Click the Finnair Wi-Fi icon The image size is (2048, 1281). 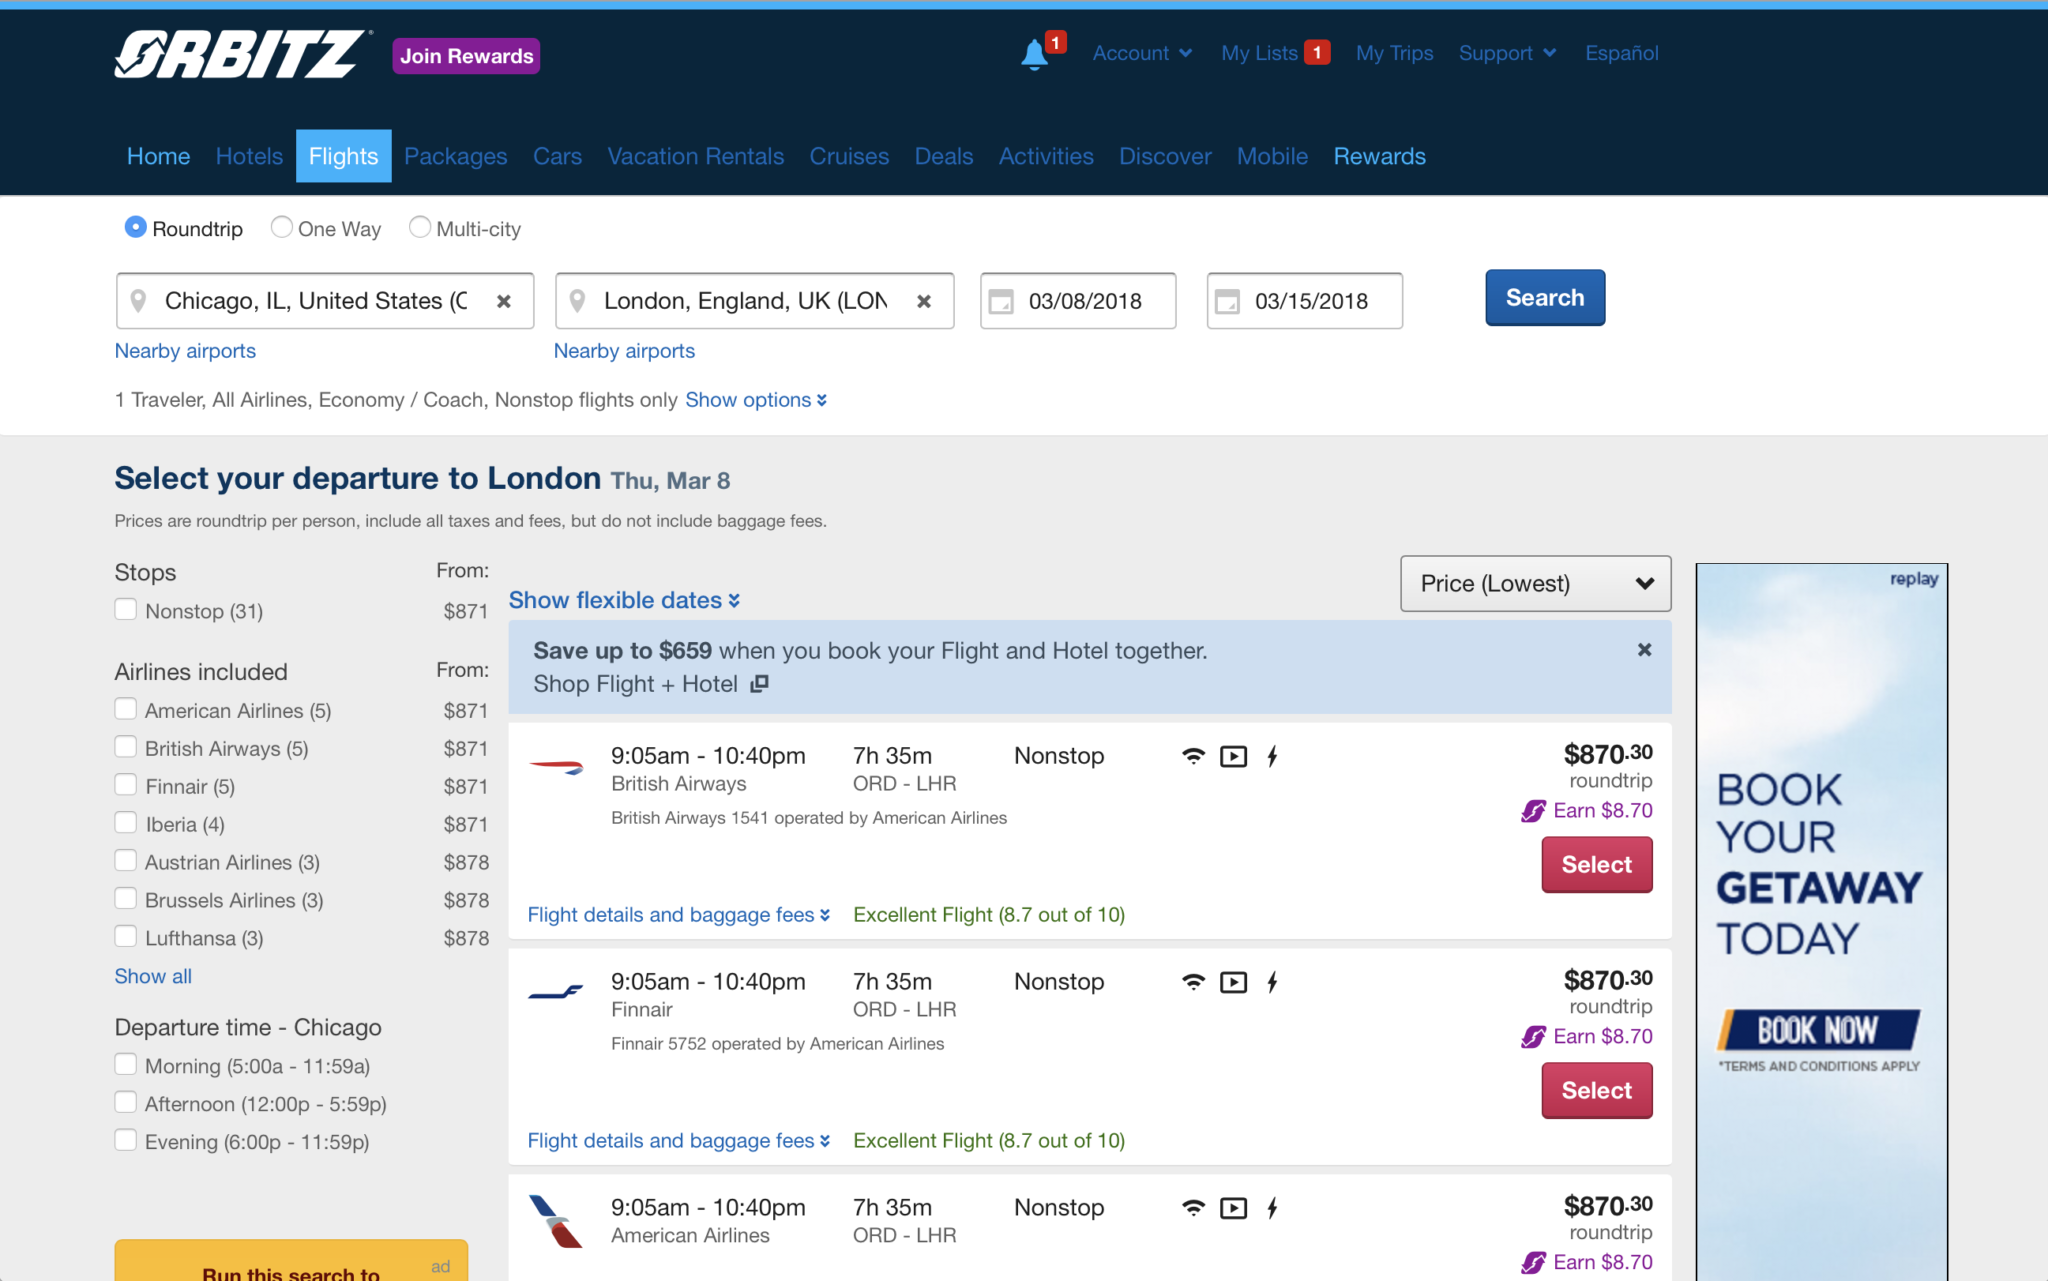(x=1193, y=982)
